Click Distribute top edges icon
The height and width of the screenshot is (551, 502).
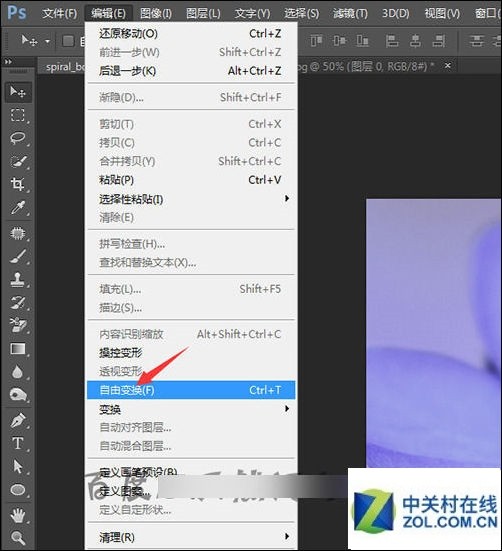(x=477, y=41)
